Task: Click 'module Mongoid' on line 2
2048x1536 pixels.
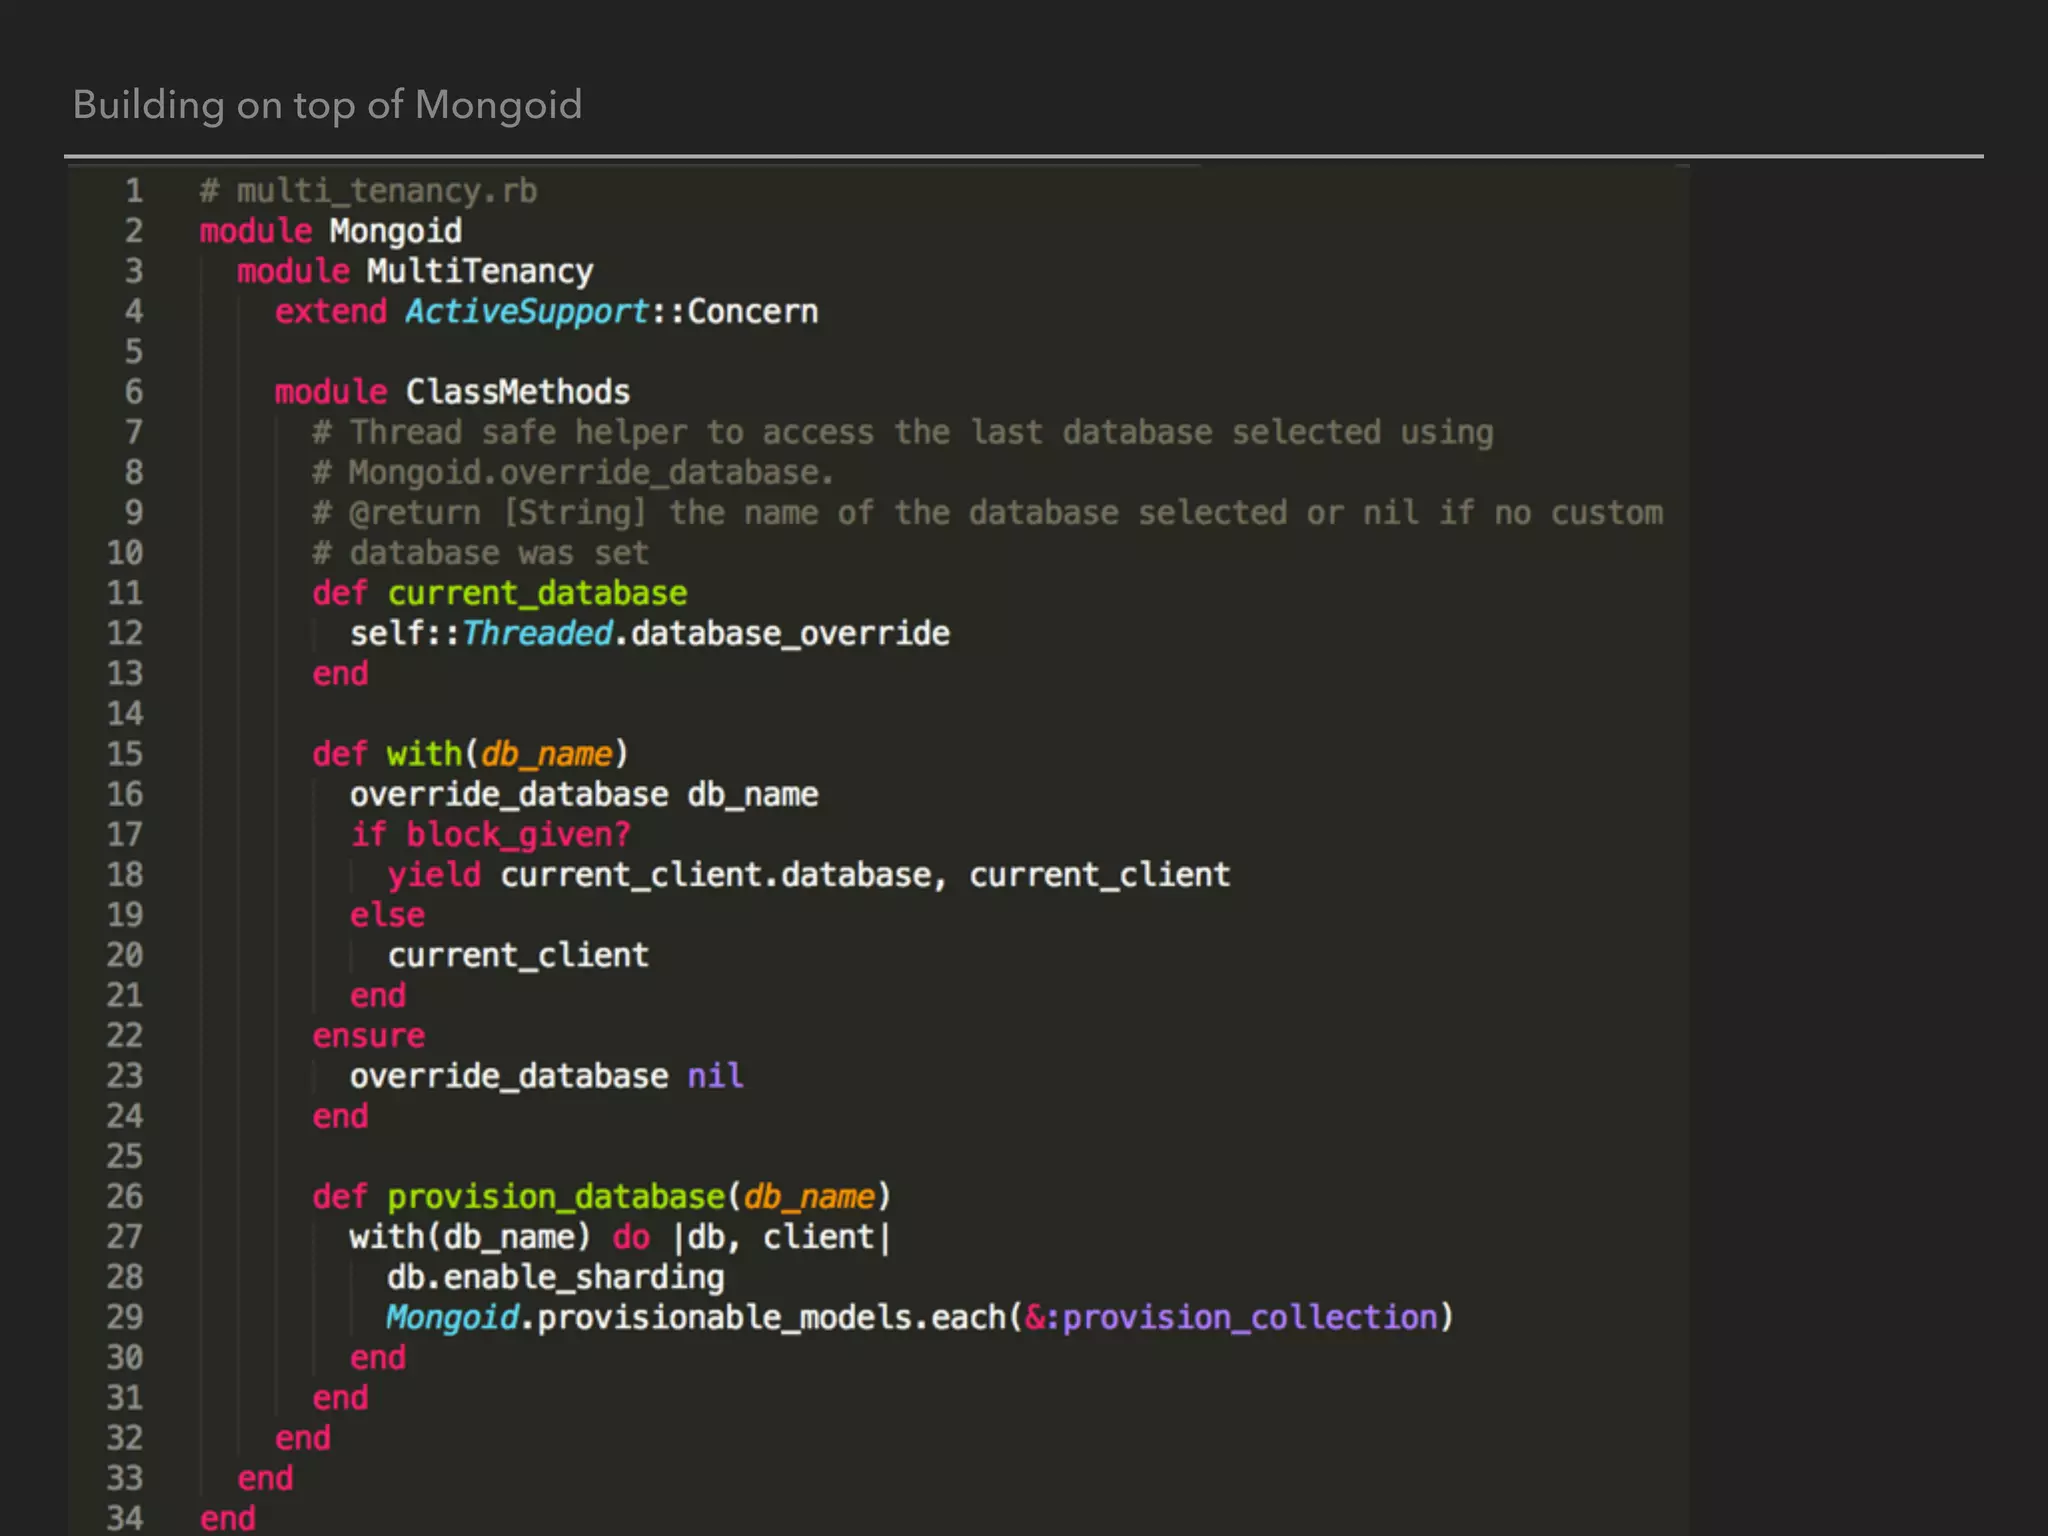Action: coord(330,231)
